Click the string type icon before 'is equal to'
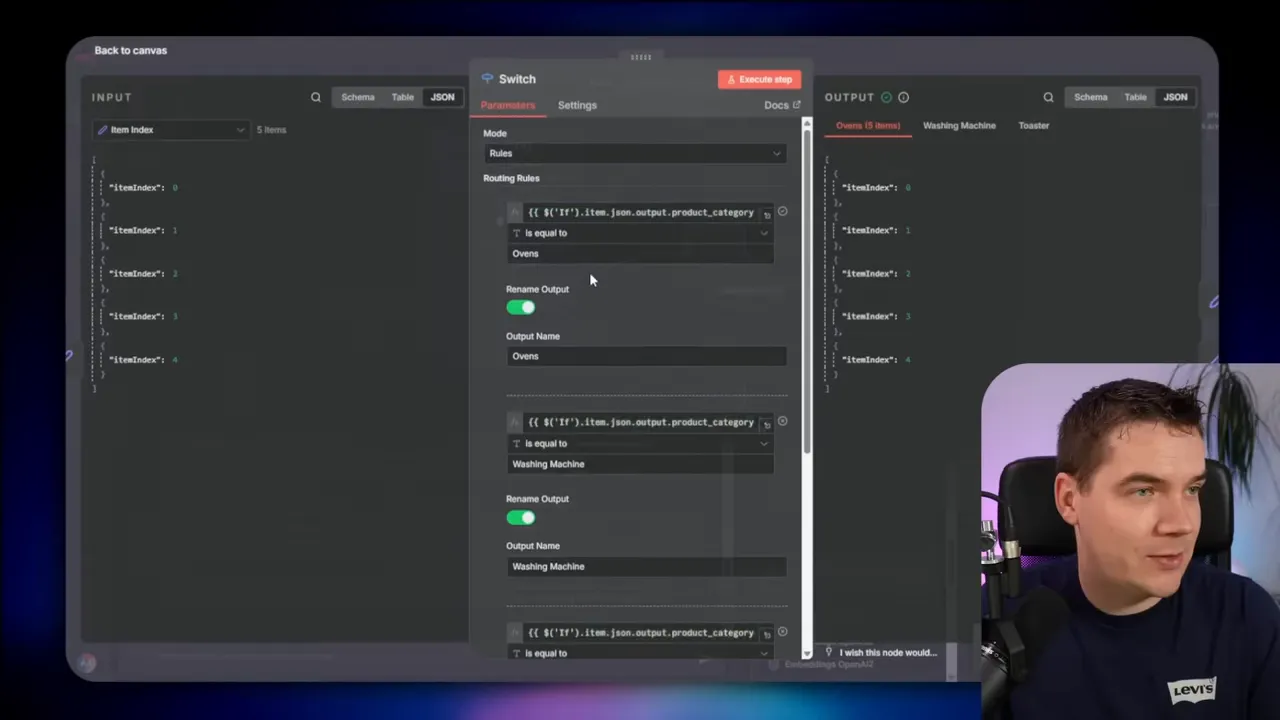 click(516, 232)
